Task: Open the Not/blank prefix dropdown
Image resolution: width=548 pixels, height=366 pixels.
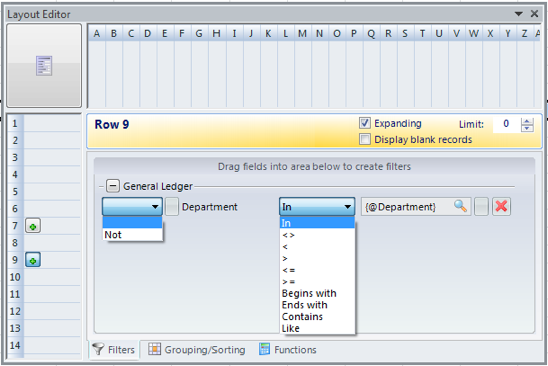Action: click(x=132, y=207)
